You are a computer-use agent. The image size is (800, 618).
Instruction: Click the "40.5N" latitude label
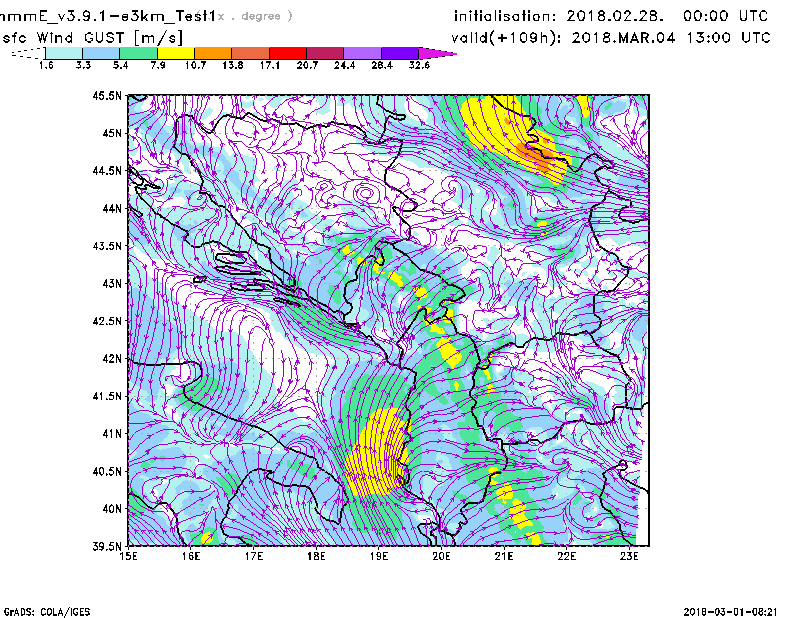[107, 472]
